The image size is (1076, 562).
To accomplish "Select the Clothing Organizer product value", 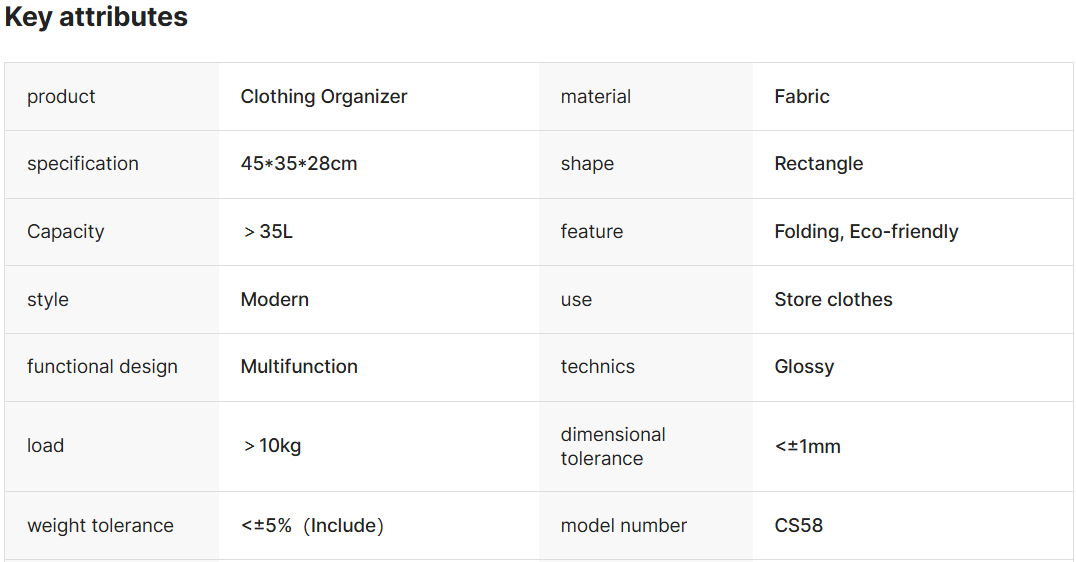I will [x=324, y=97].
